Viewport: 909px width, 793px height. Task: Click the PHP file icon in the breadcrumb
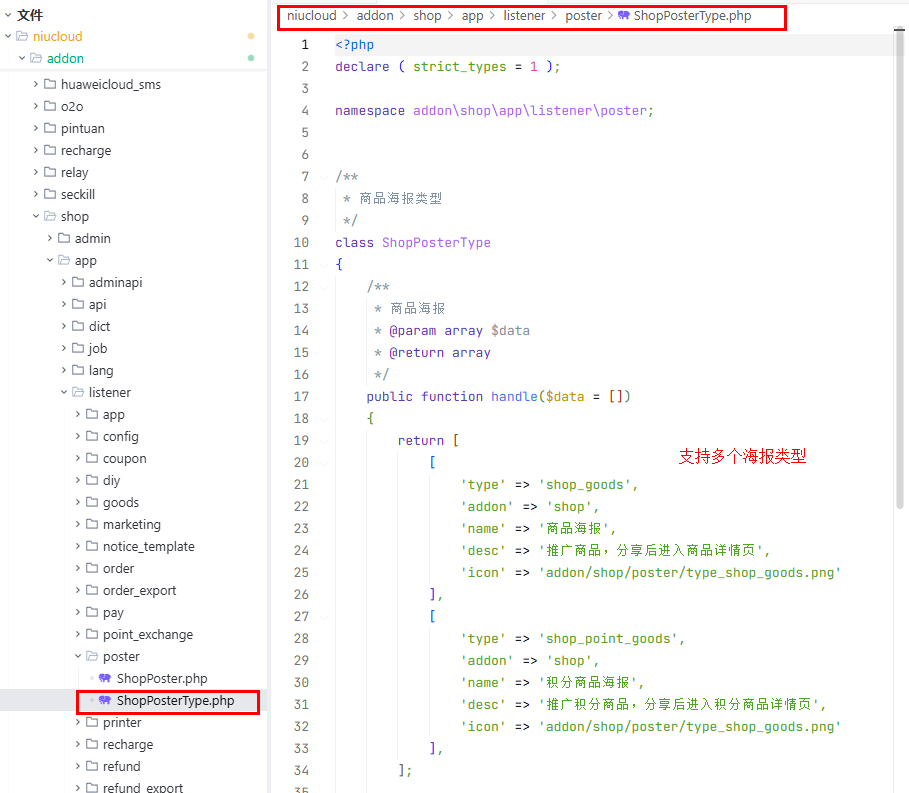pyautogui.click(x=624, y=16)
